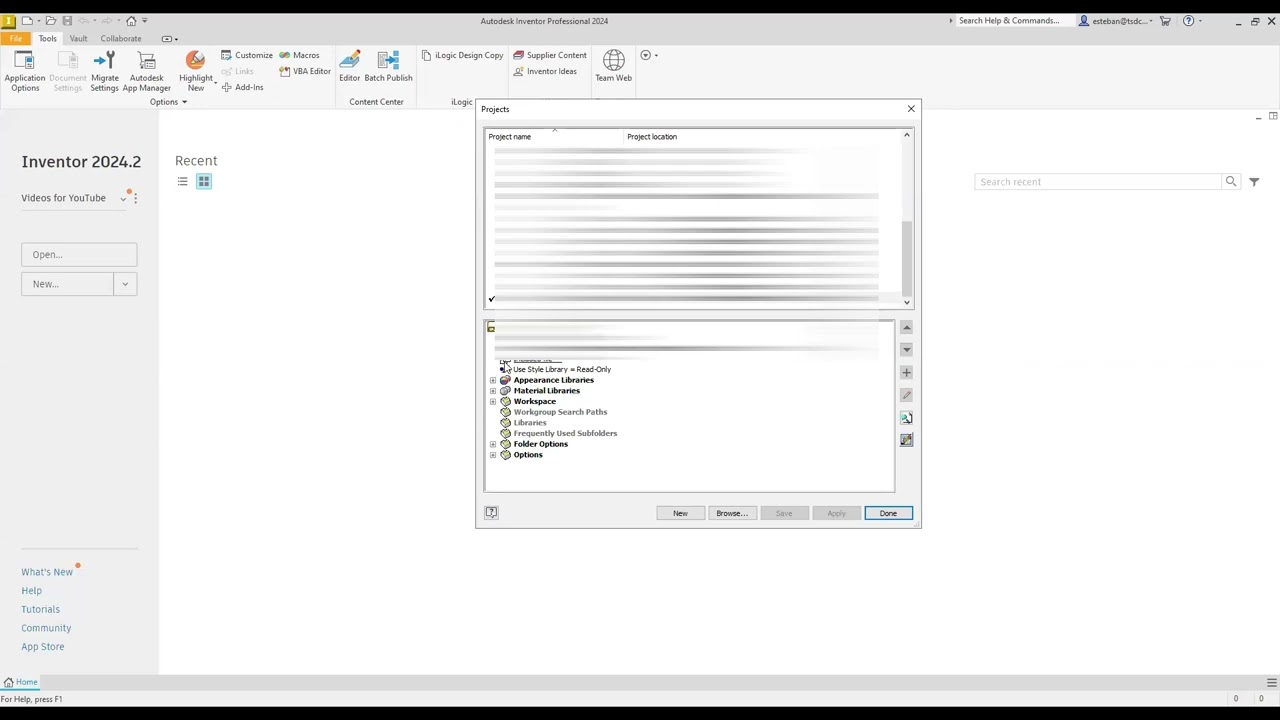Click the Home icon in quick access toolbar

pos(131,20)
